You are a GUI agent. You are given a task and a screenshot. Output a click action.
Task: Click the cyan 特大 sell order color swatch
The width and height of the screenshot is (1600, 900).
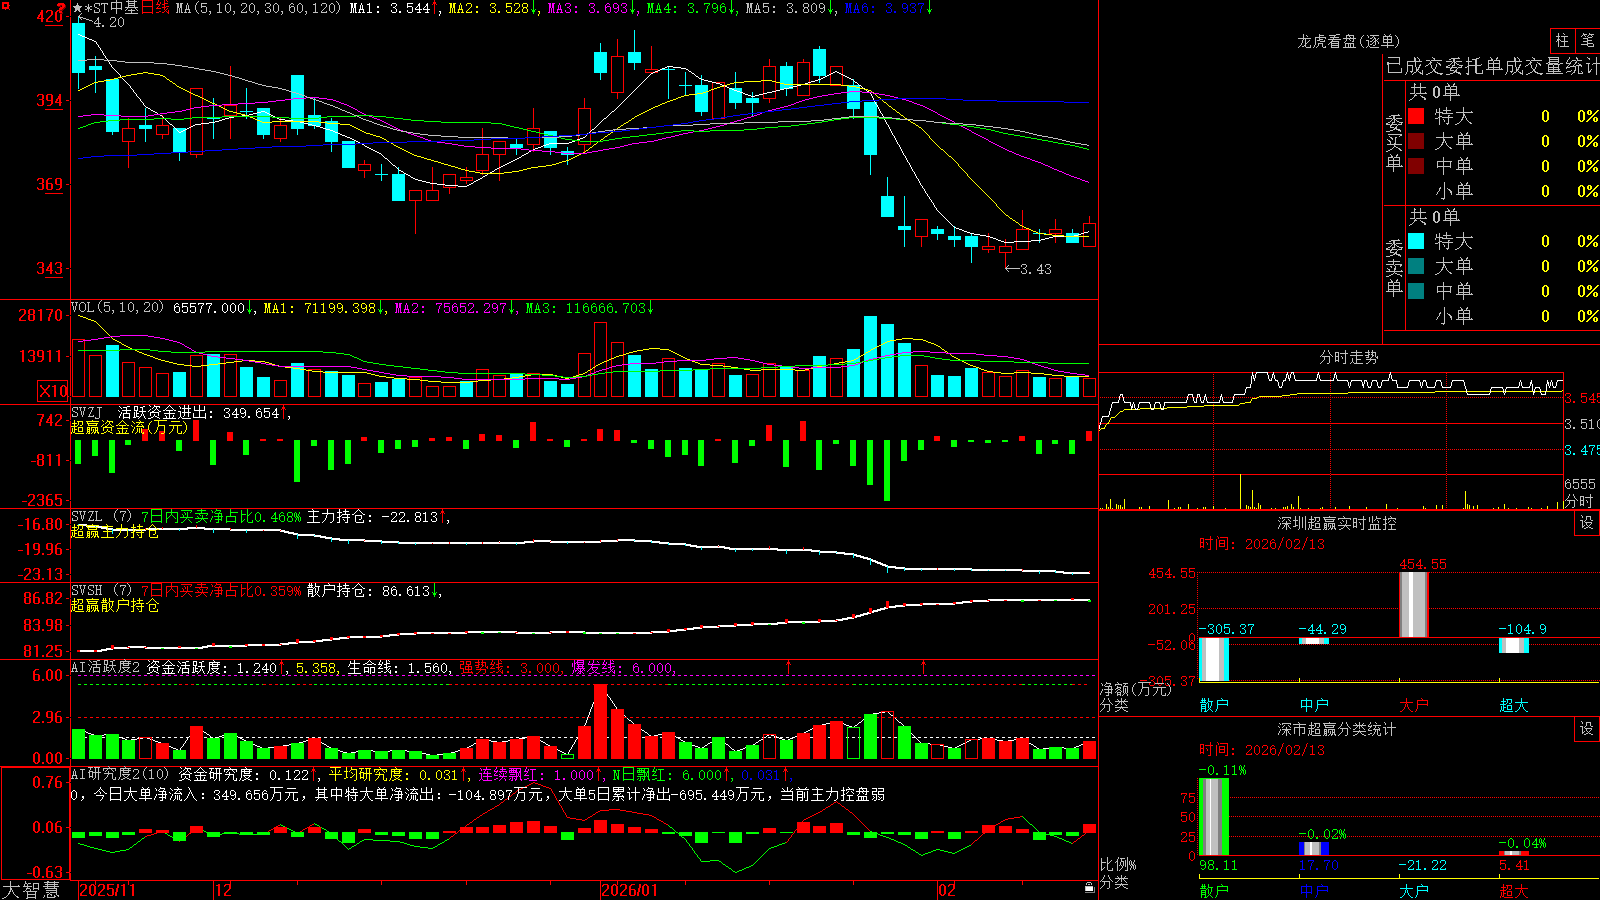click(x=1416, y=241)
